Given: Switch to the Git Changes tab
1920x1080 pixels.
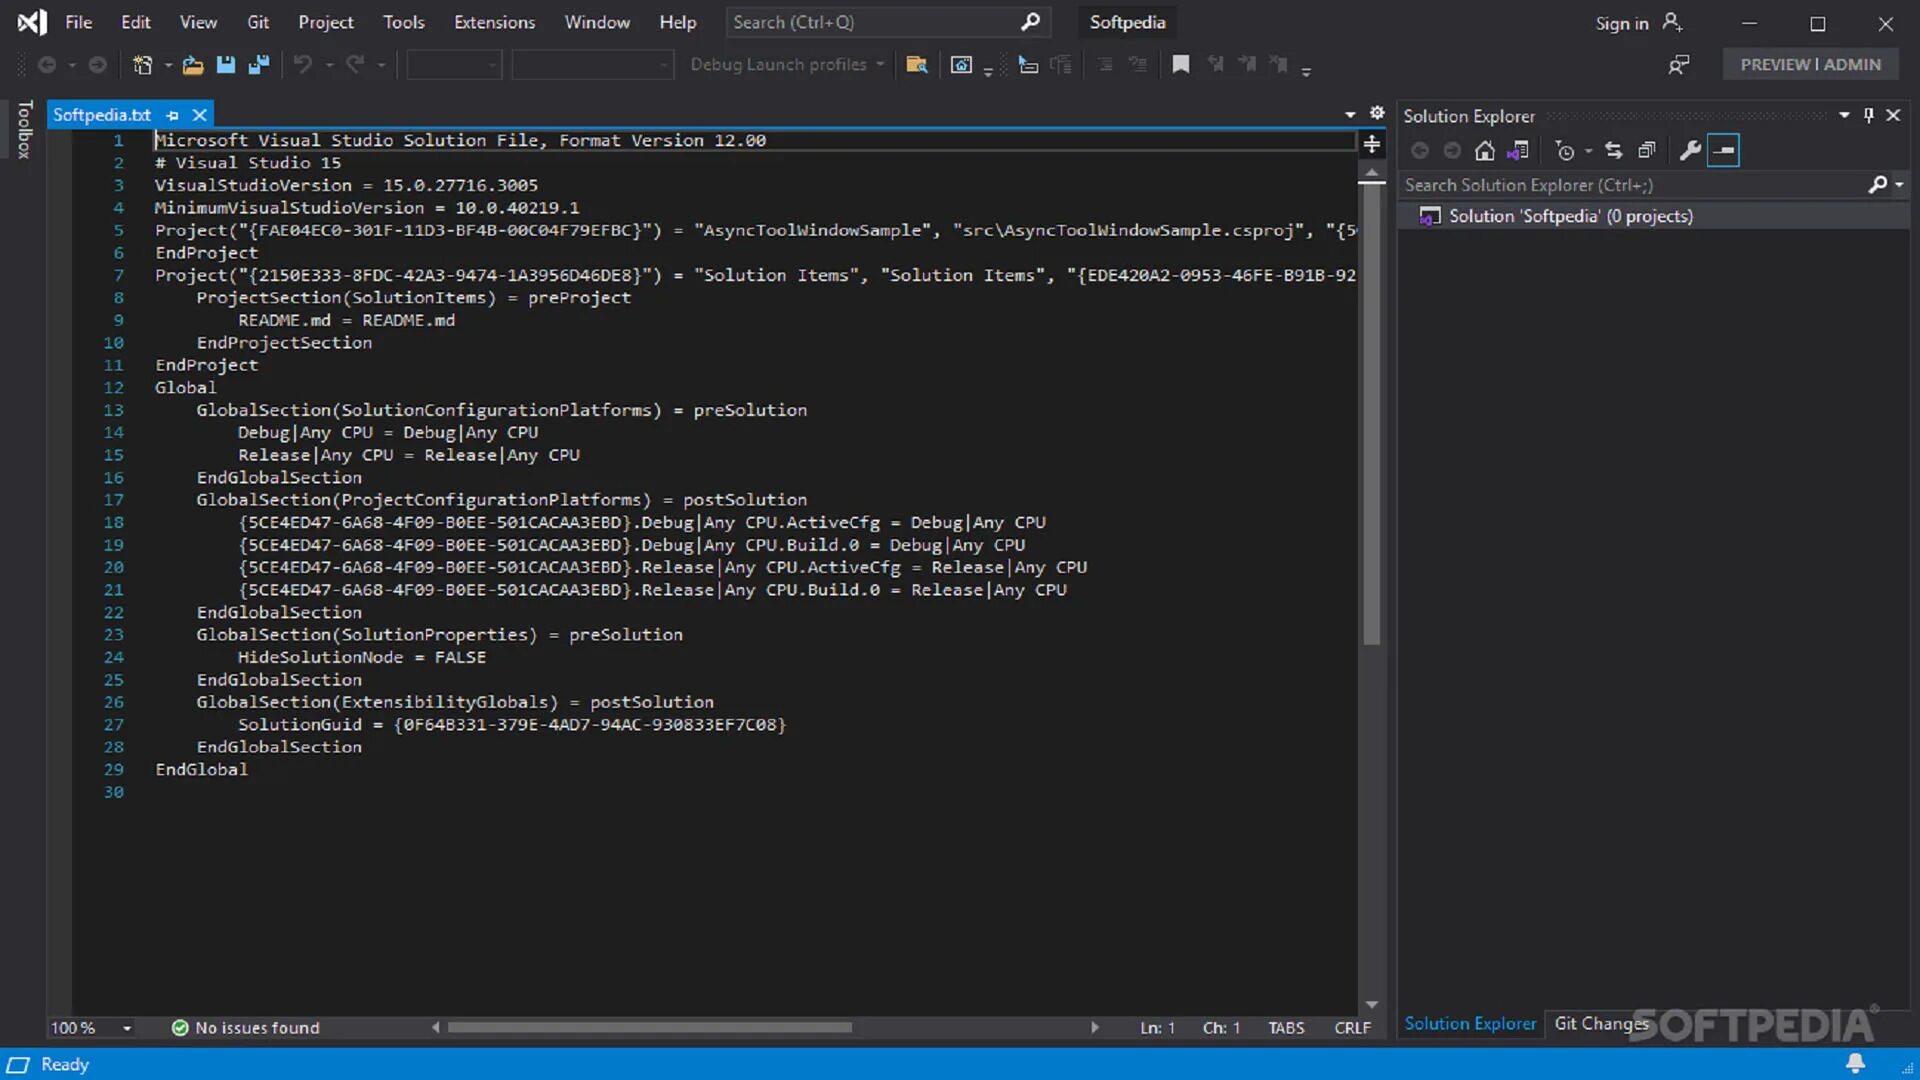Looking at the screenshot, I should pyautogui.click(x=1600, y=1023).
